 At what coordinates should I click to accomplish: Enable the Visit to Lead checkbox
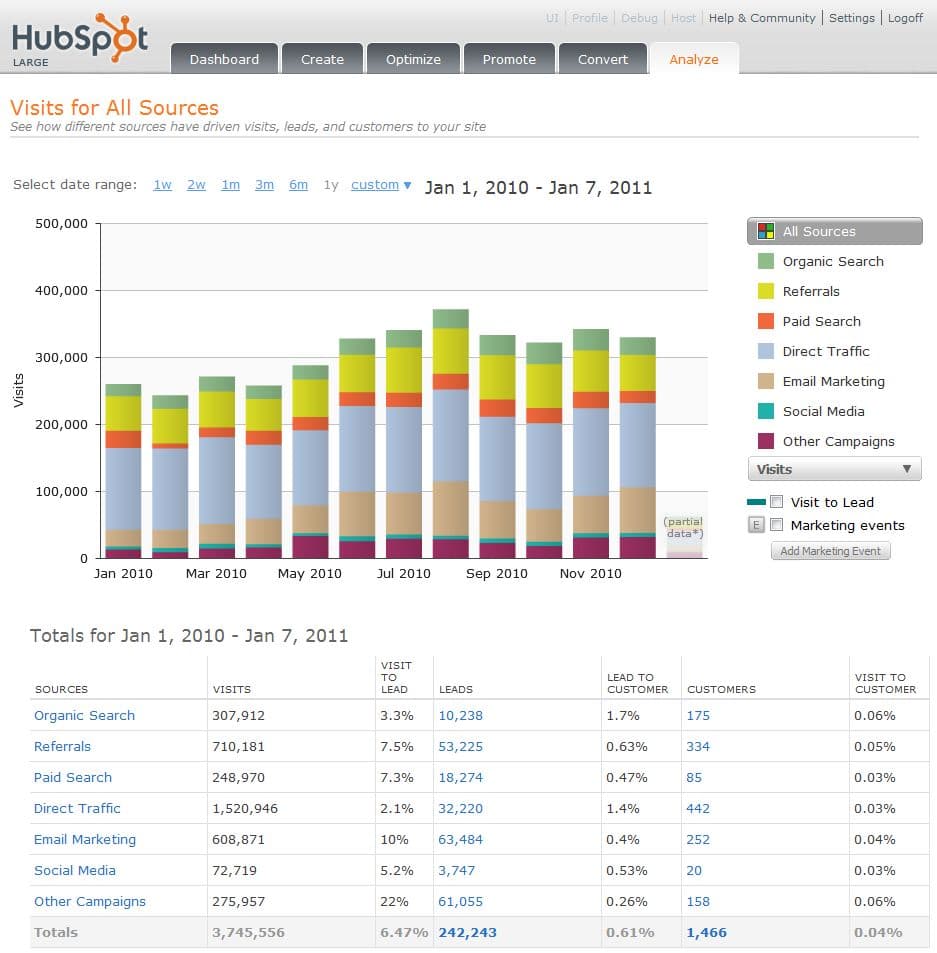coord(777,502)
